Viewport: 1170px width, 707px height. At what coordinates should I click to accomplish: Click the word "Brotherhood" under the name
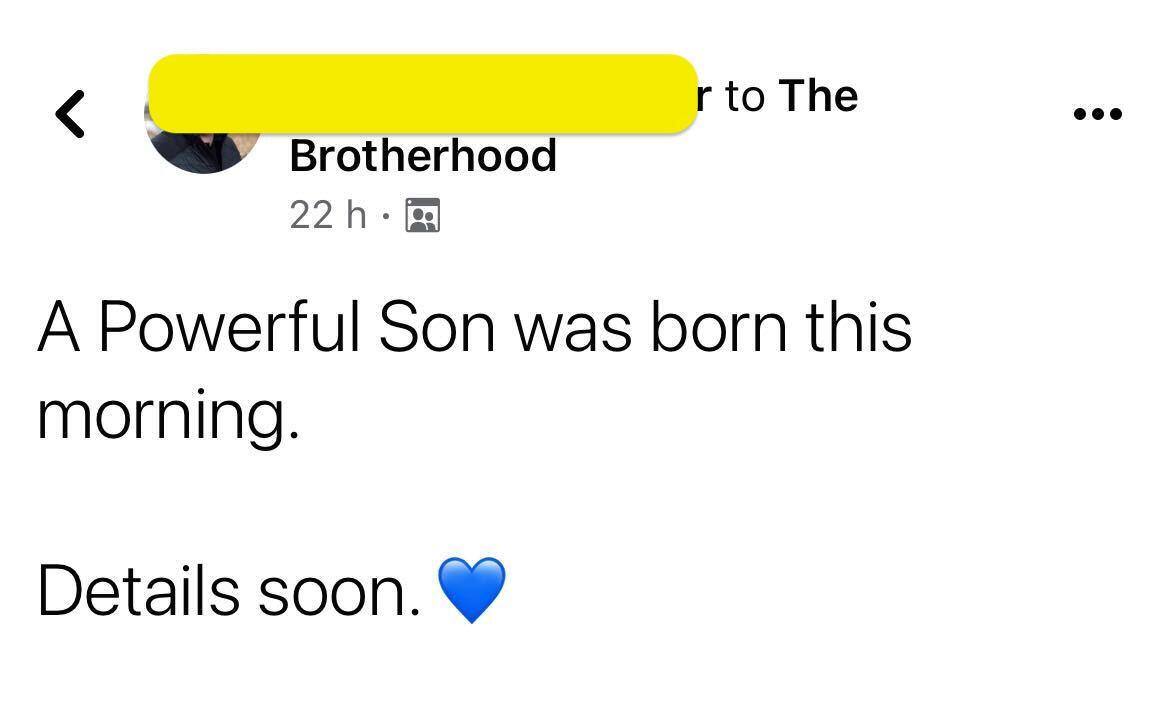coord(423,156)
